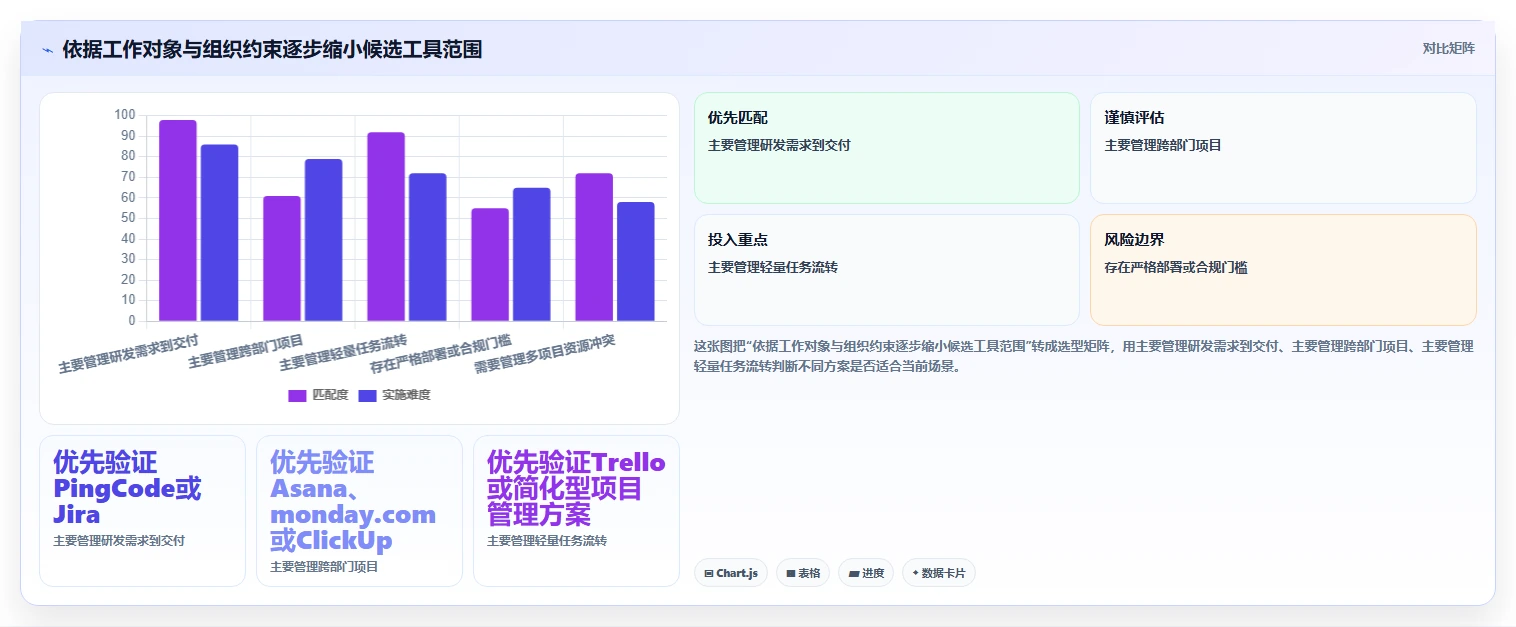Click the 表格 tag chip
Viewport: 1516px width, 627px height.
point(803,573)
